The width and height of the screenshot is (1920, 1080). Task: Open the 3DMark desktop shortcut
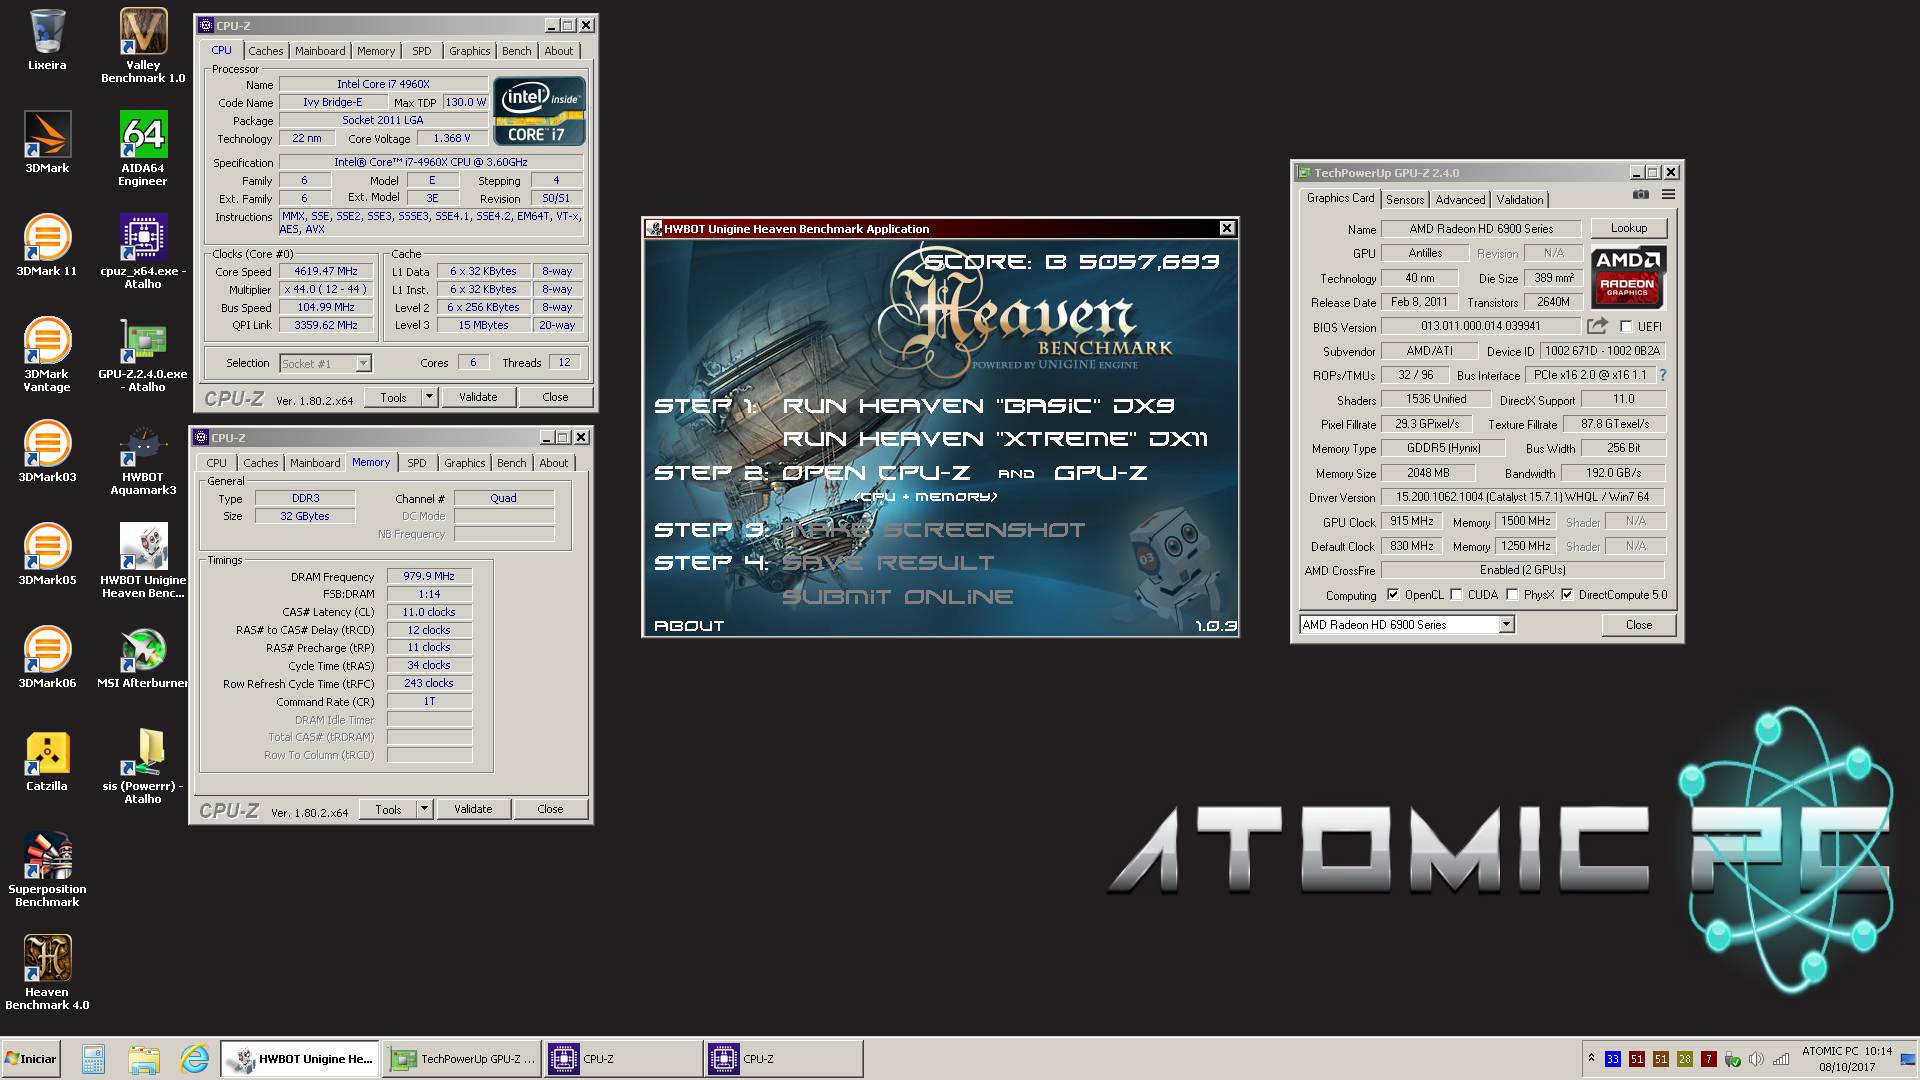point(47,143)
